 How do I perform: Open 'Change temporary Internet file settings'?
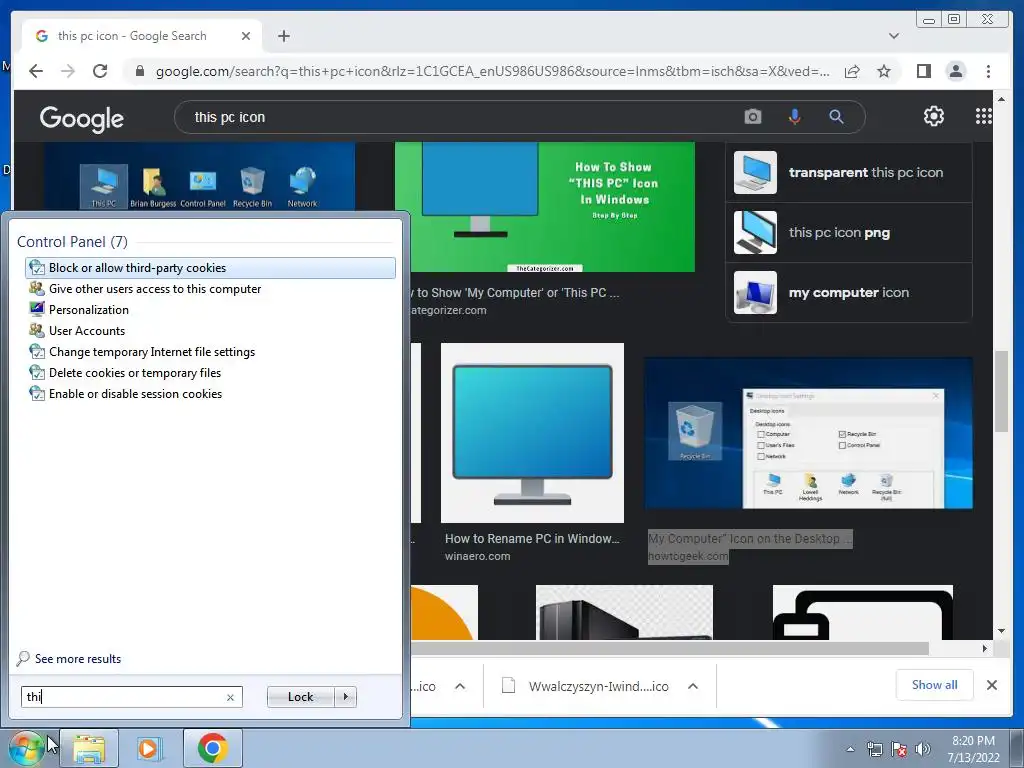(210, 351)
